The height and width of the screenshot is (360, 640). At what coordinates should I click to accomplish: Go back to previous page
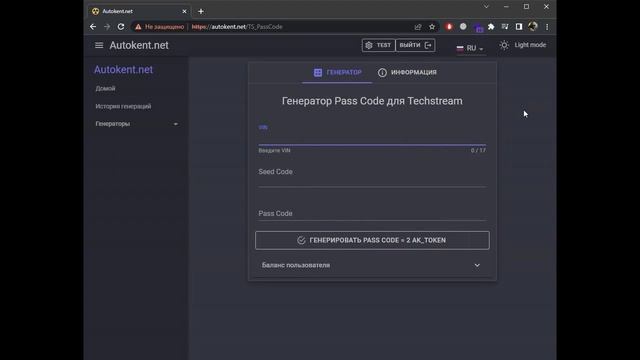93,27
